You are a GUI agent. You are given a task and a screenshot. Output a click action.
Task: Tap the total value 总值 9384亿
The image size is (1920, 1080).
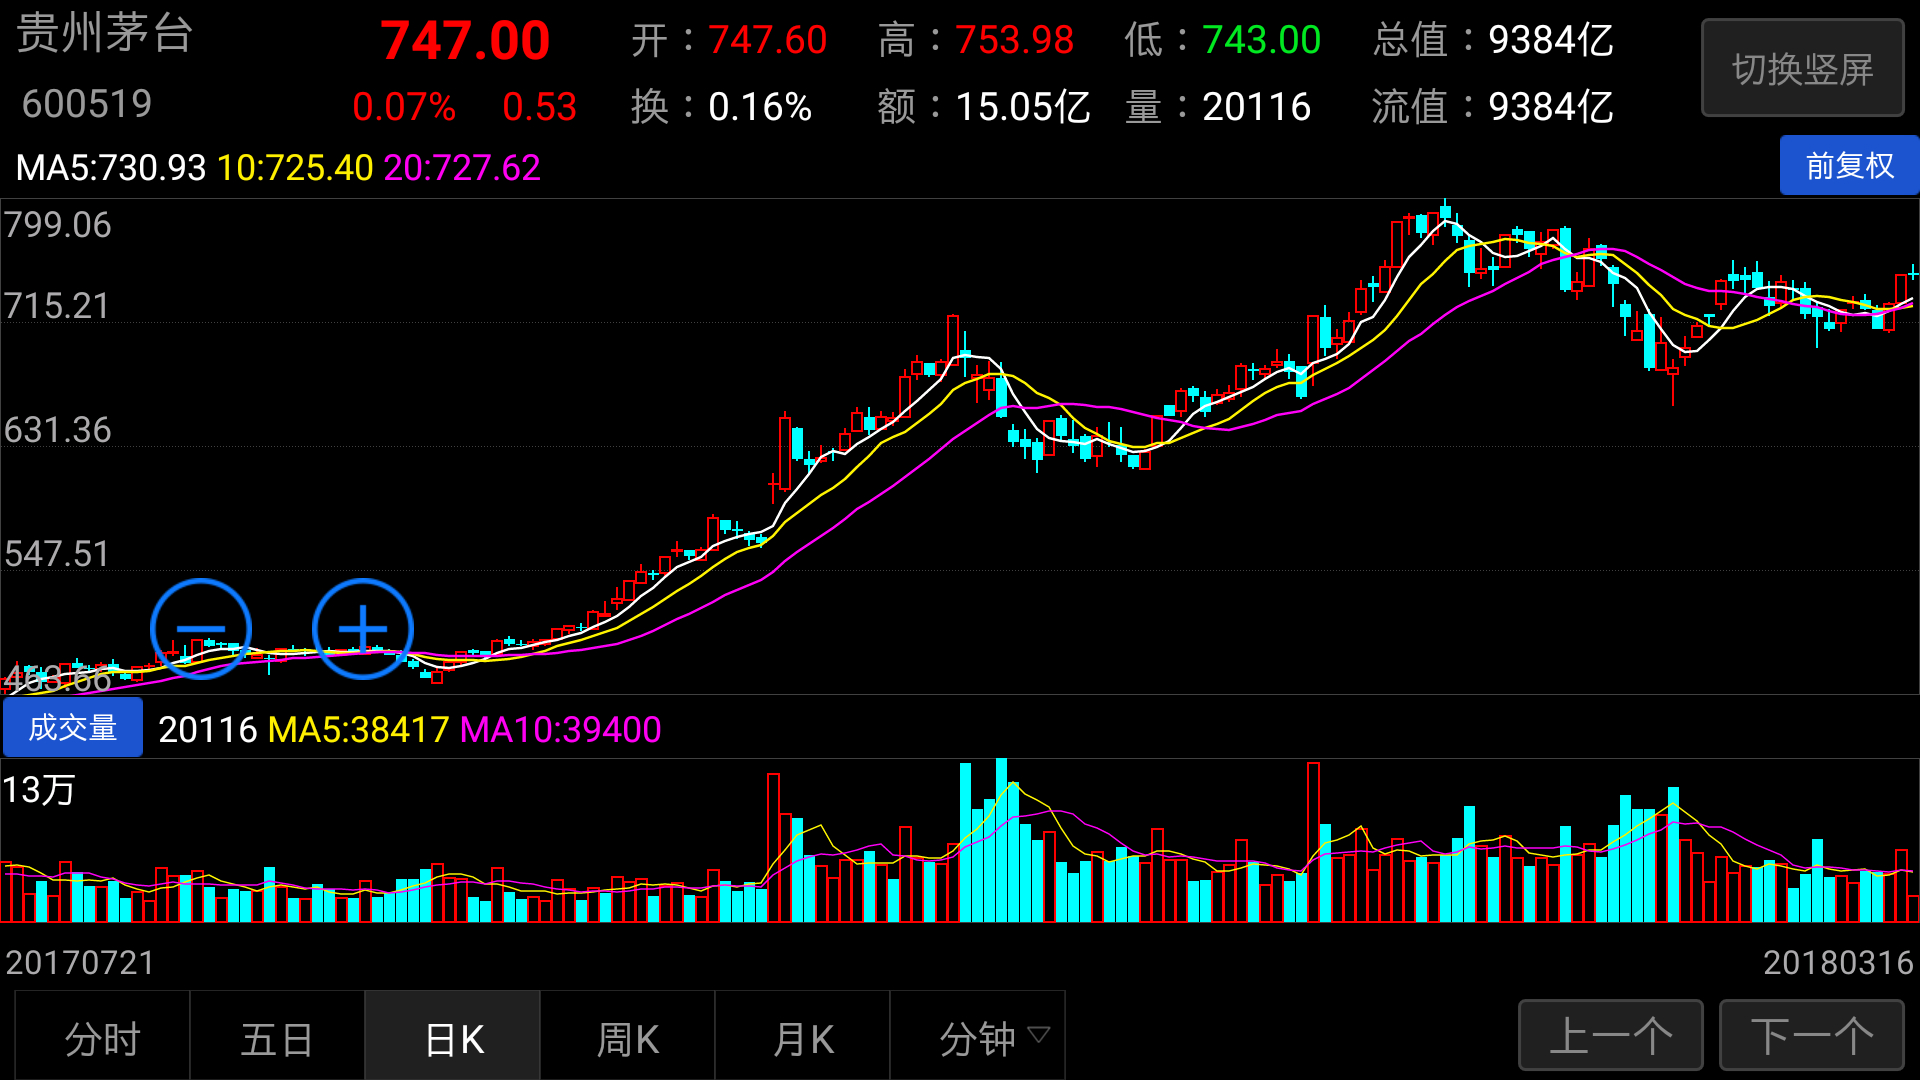(x=1493, y=41)
